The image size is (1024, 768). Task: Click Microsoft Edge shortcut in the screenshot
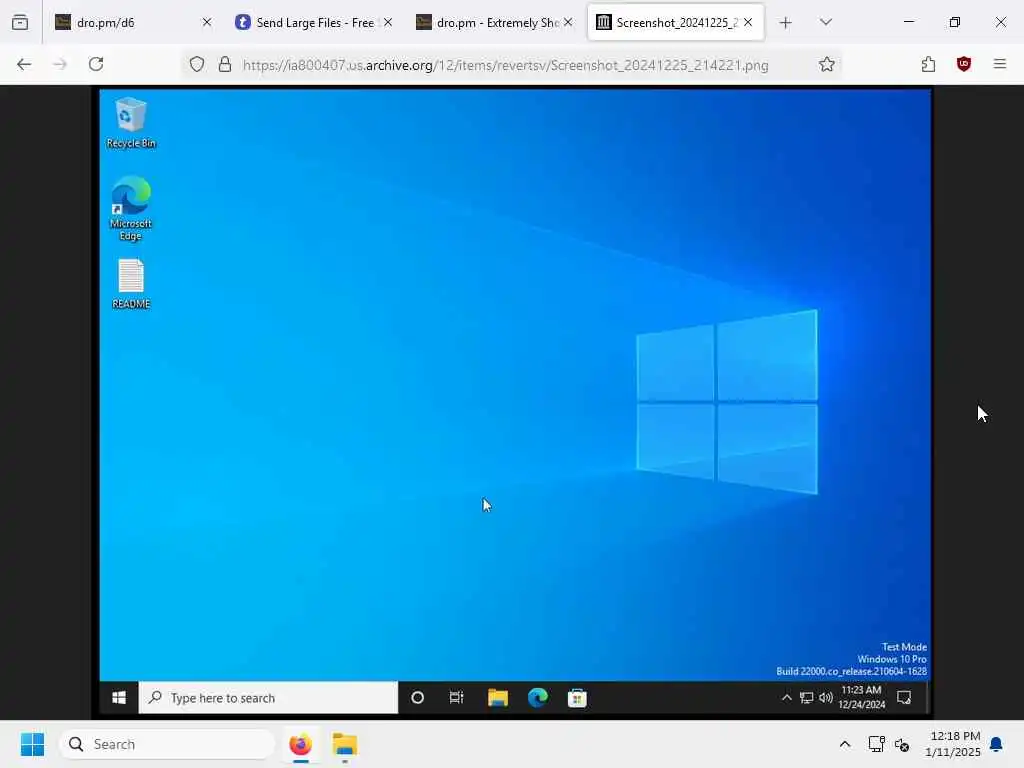pos(131,208)
